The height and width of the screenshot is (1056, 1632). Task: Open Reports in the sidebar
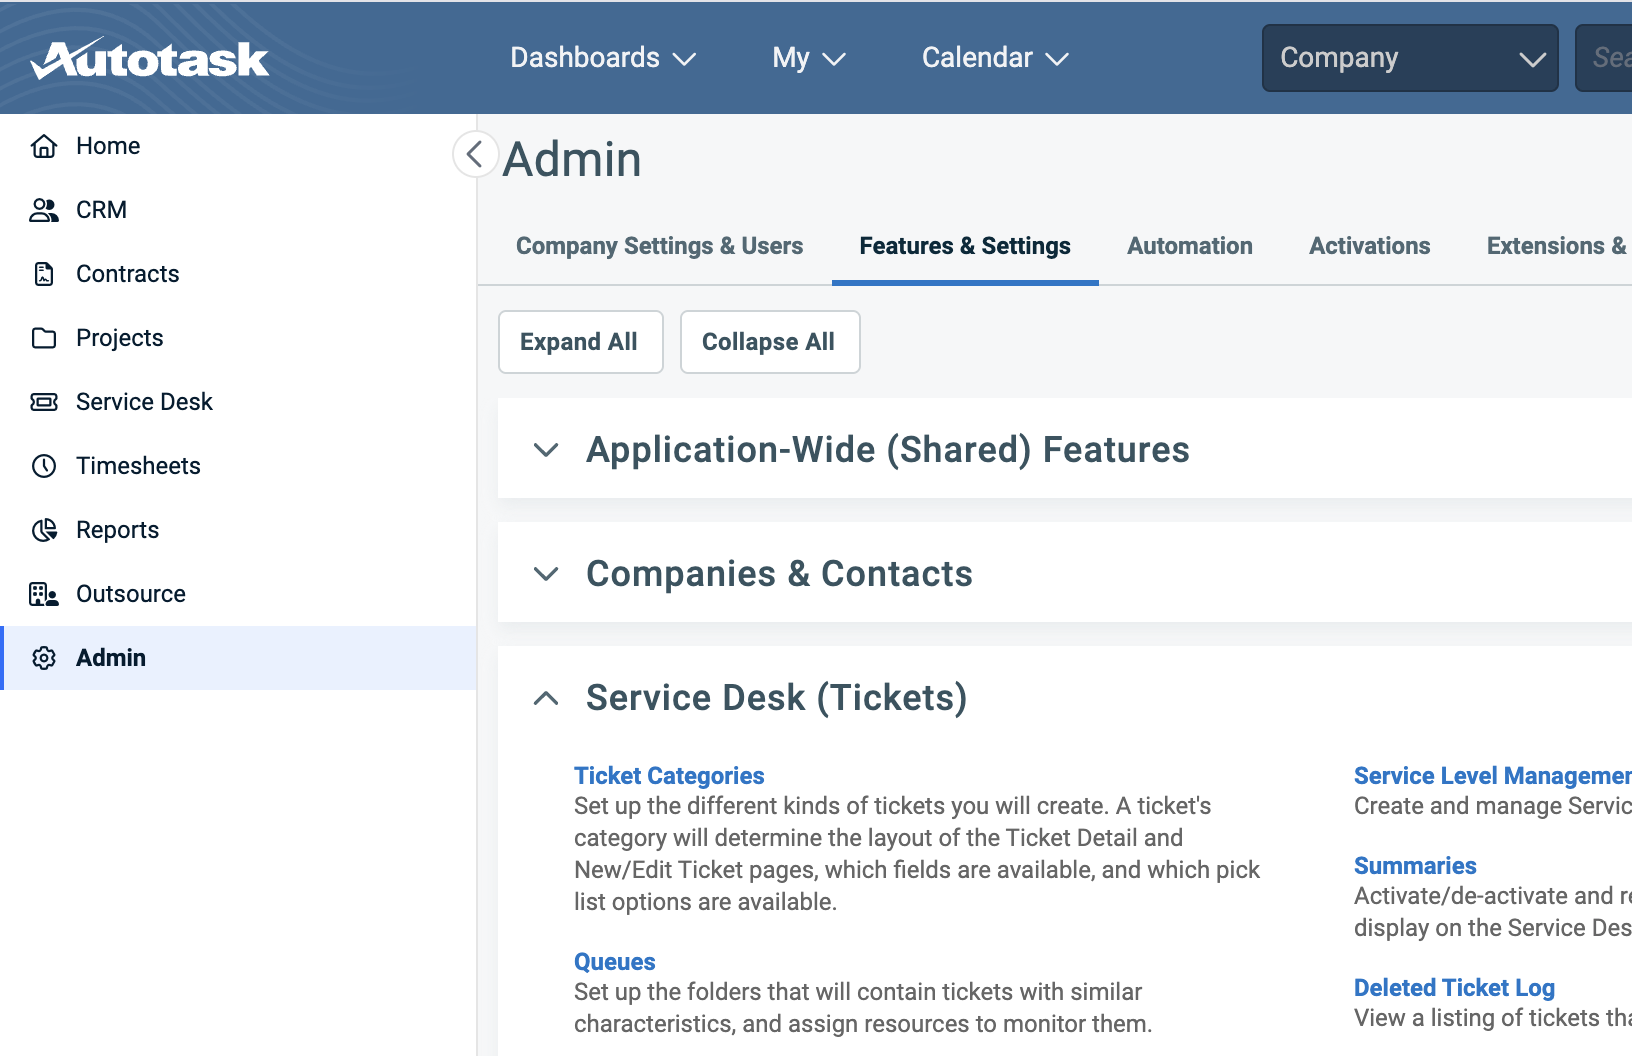click(238, 530)
